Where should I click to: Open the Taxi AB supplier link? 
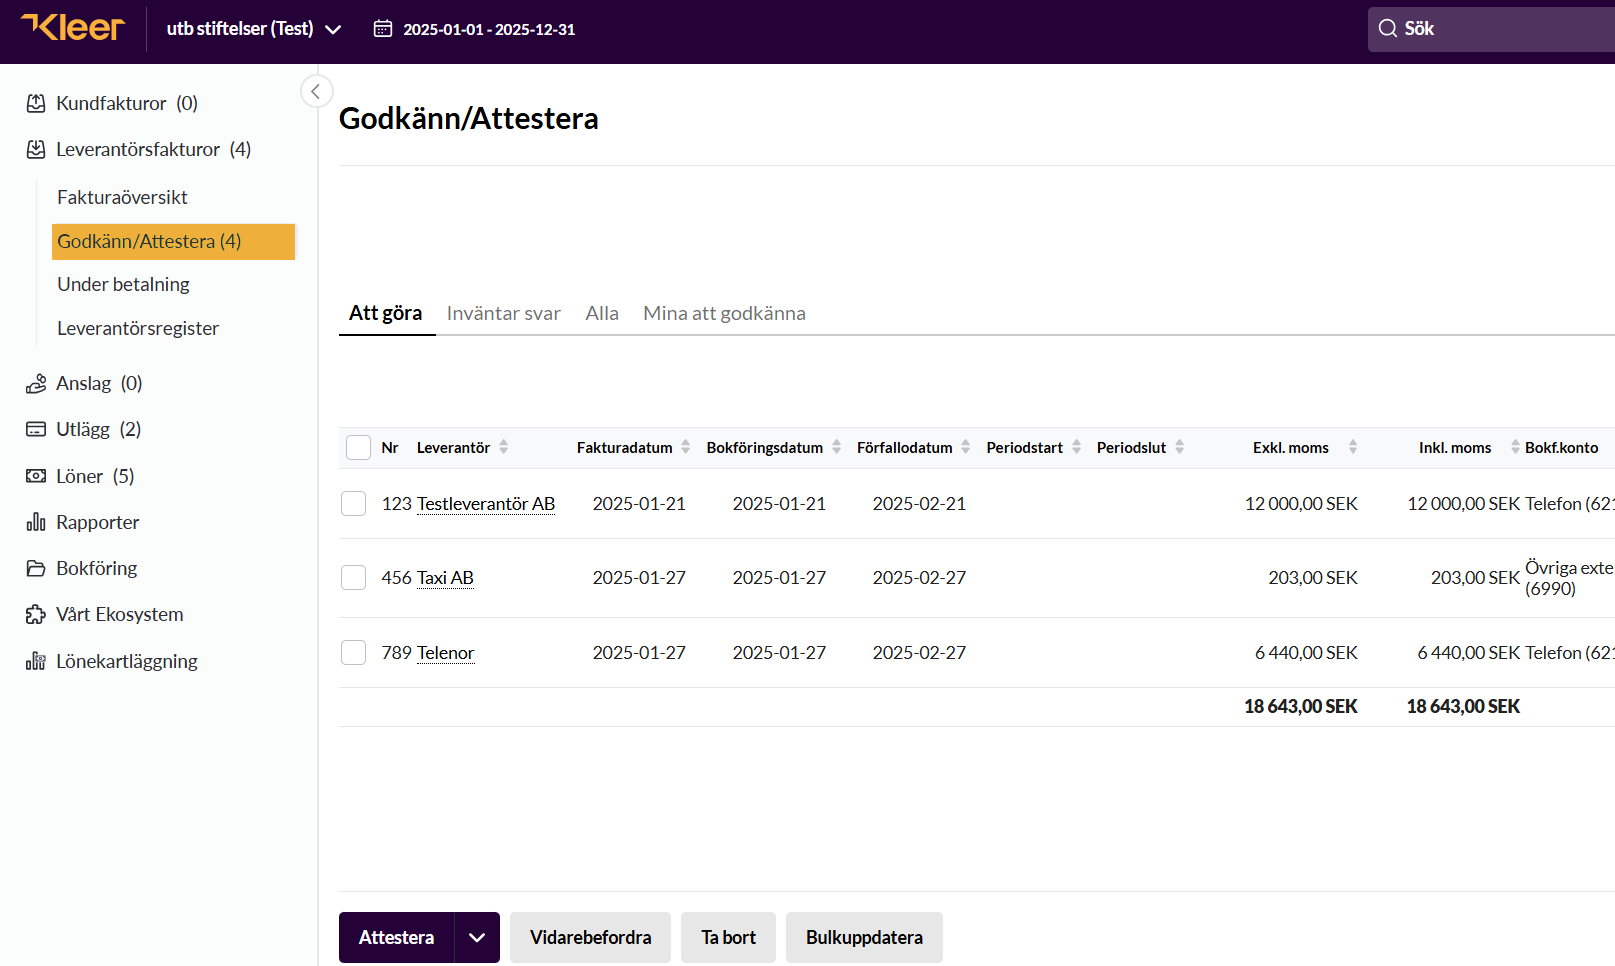(445, 577)
